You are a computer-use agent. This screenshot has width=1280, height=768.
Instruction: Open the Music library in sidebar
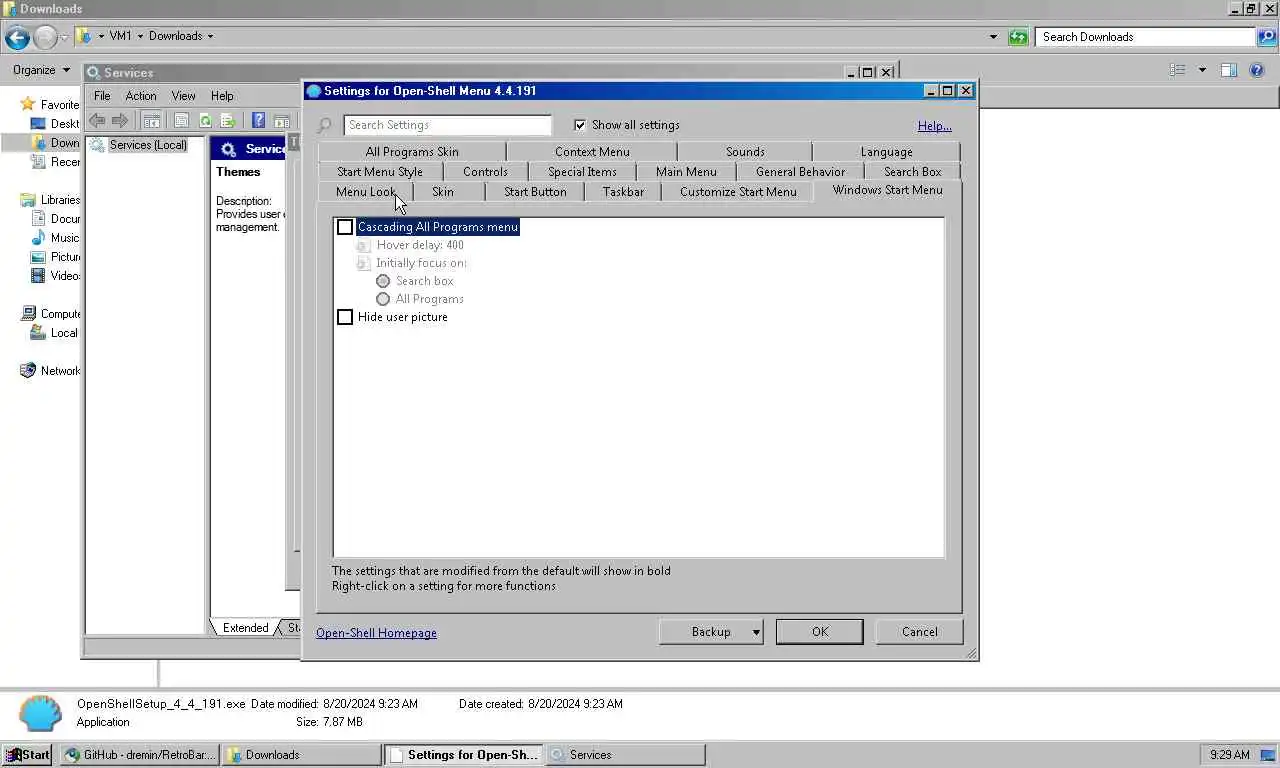[38, 238]
